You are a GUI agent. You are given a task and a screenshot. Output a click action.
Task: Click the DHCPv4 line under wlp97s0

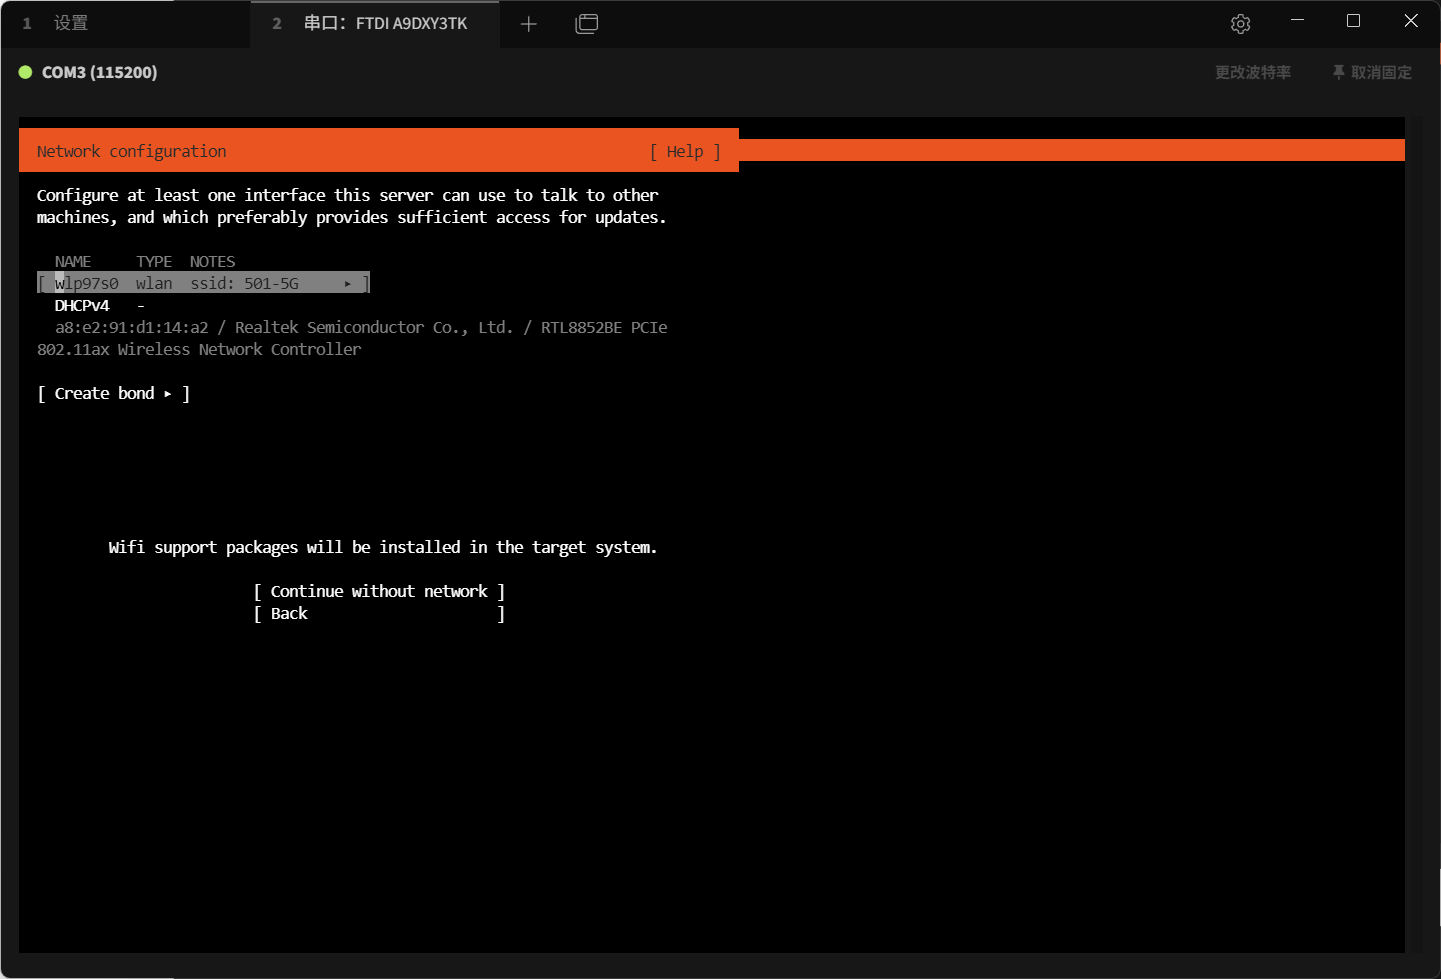point(82,306)
